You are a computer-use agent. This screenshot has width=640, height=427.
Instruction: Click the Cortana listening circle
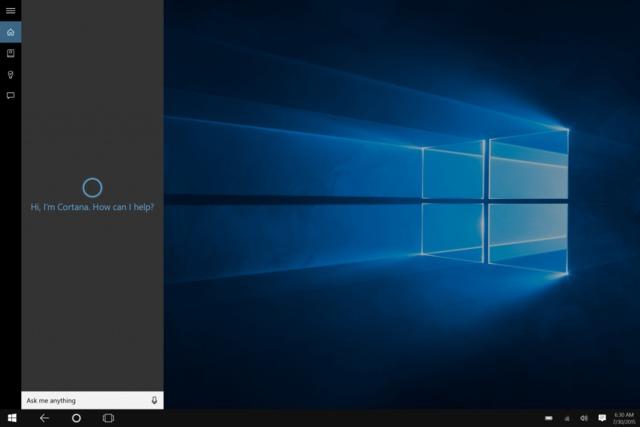92,187
